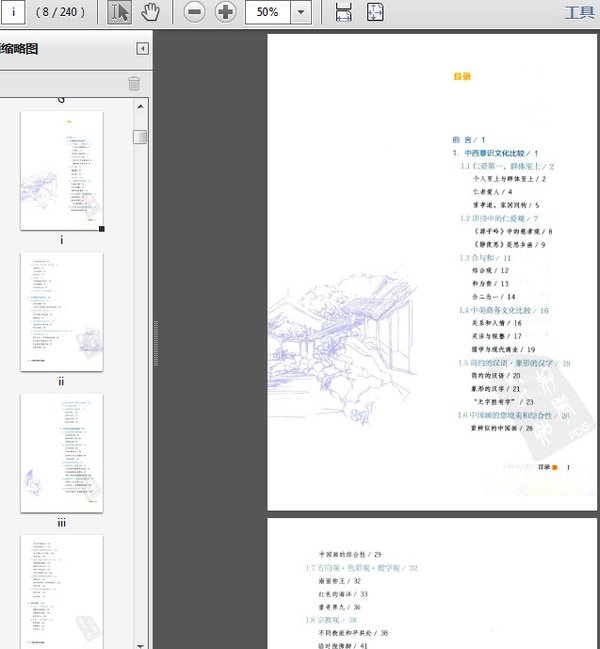Switch to fit one full page view

pos(375,12)
